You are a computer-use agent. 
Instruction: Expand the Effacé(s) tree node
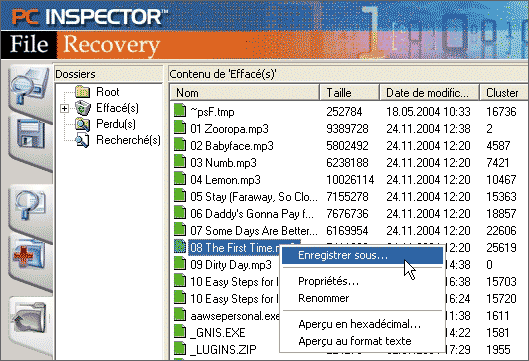pyautogui.click(x=64, y=108)
